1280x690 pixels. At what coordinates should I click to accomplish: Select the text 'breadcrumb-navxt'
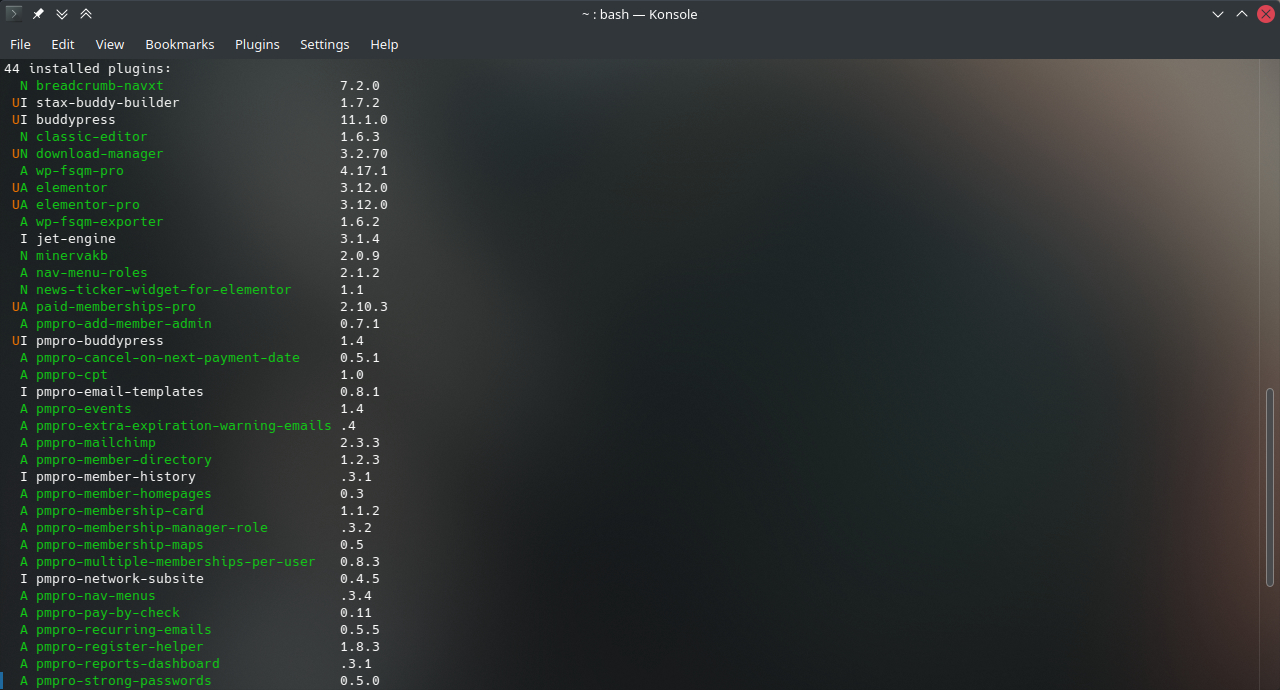100,86
